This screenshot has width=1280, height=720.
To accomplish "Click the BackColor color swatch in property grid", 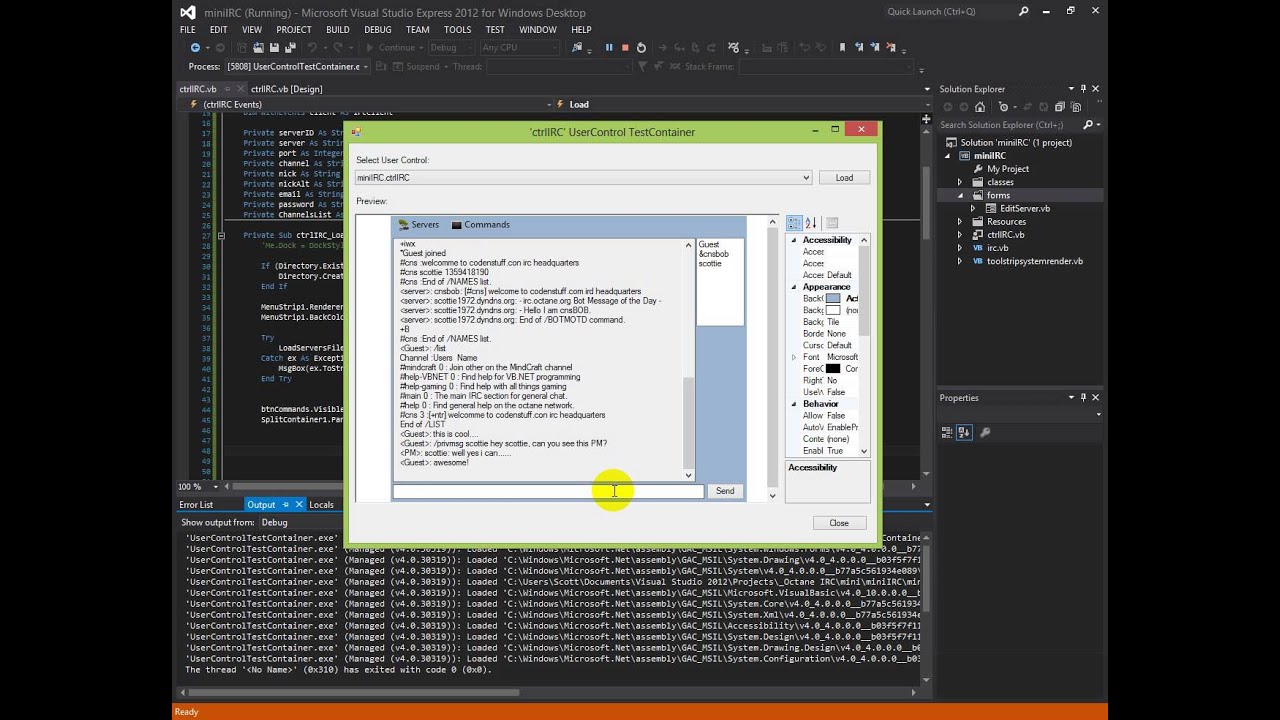I will point(833,298).
